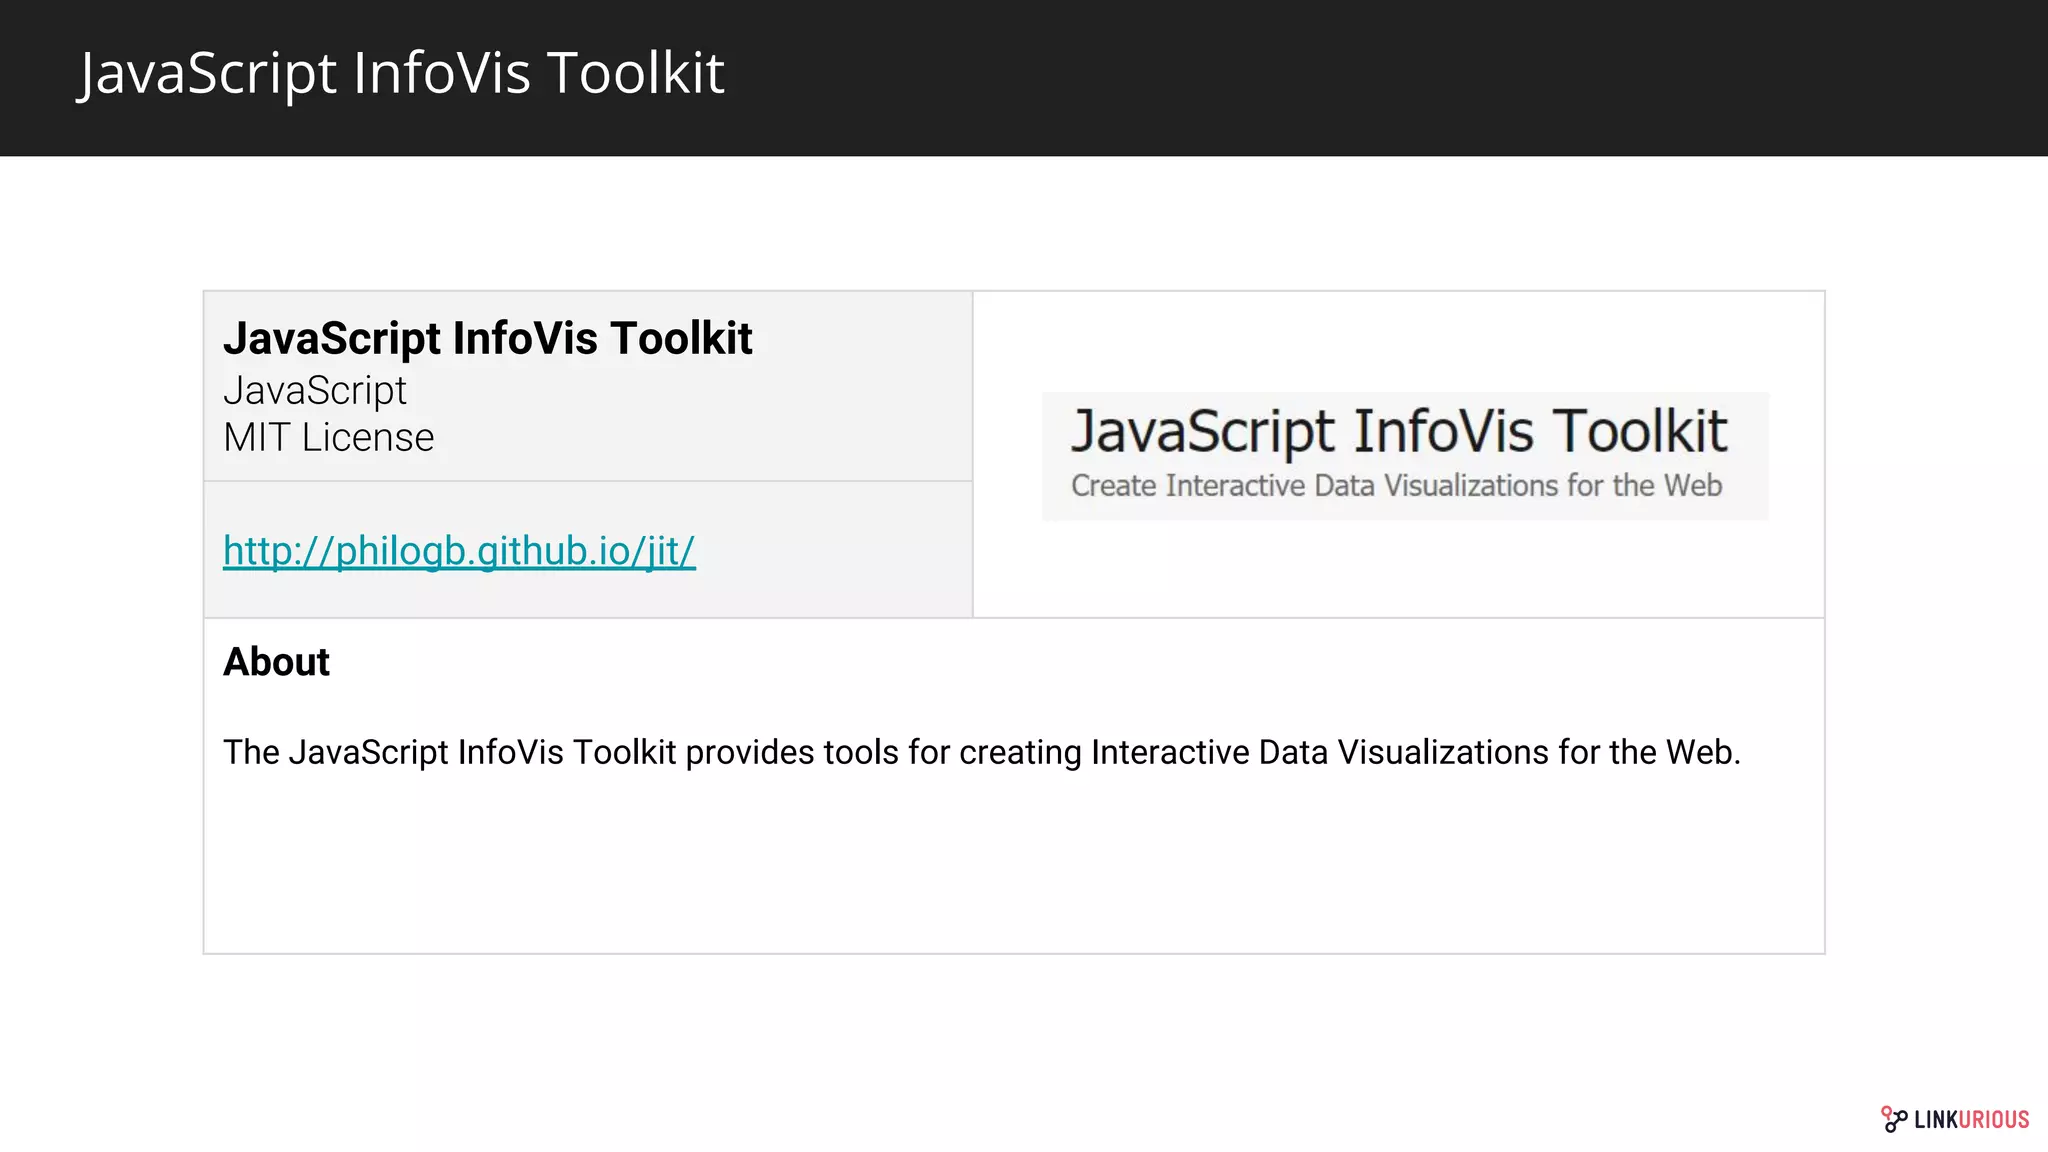Click the 'JavaScript' language line under heading
Screen dimensions: 2048x1152
315,390
